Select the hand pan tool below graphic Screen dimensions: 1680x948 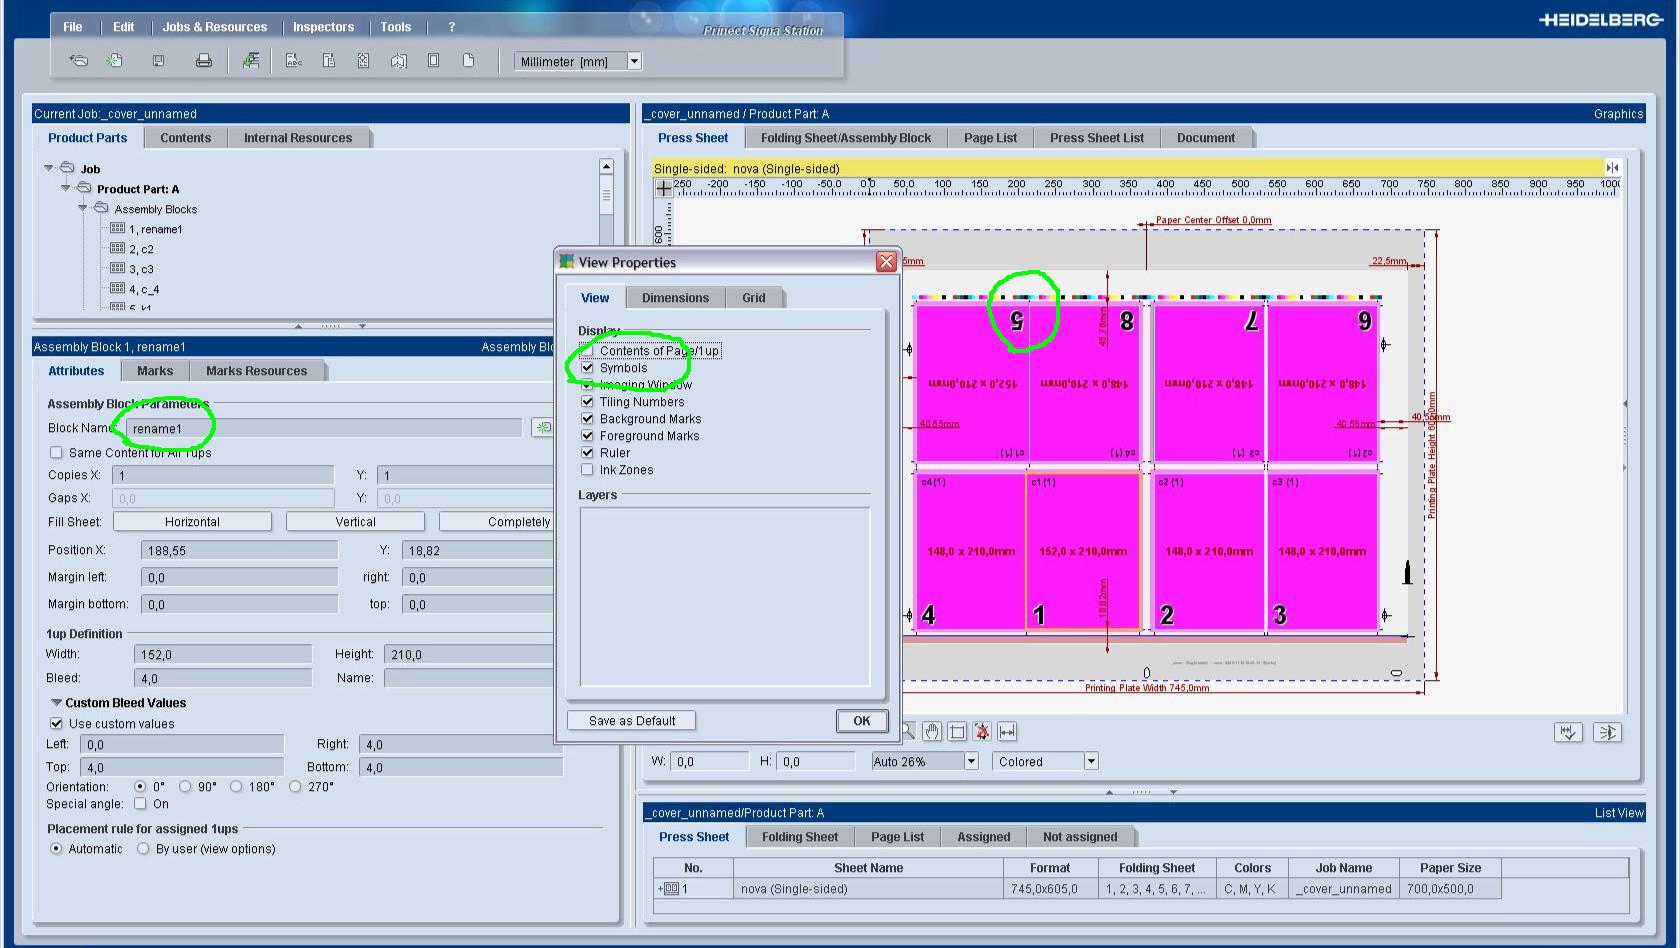[x=932, y=732]
